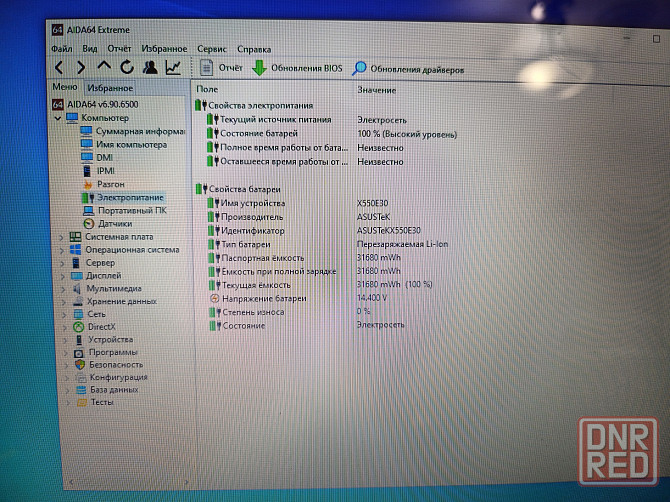Select the Степень износа row

(289, 312)
